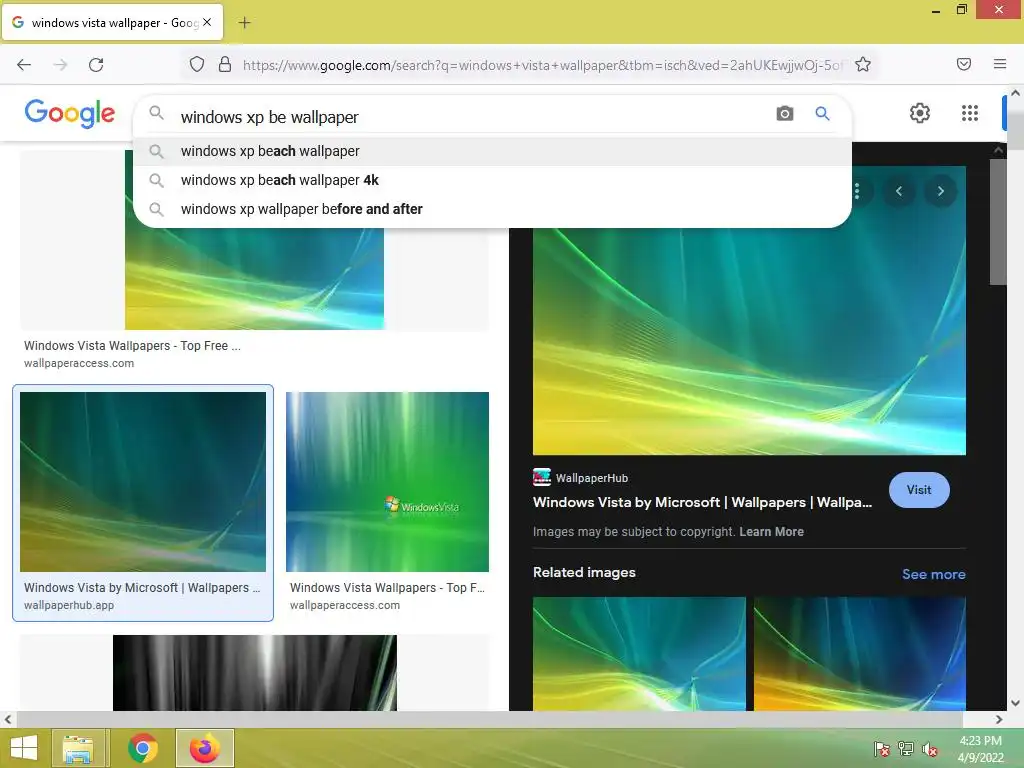1024x768 pixels.
Task: Launch Chrome from the taskbar
Action: coord(143,748)
